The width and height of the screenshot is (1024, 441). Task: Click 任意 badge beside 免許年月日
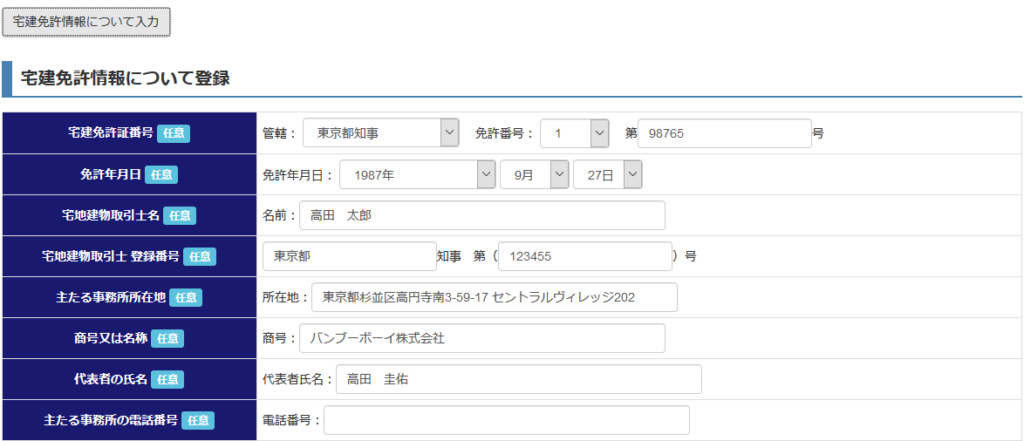pos(161,174)
